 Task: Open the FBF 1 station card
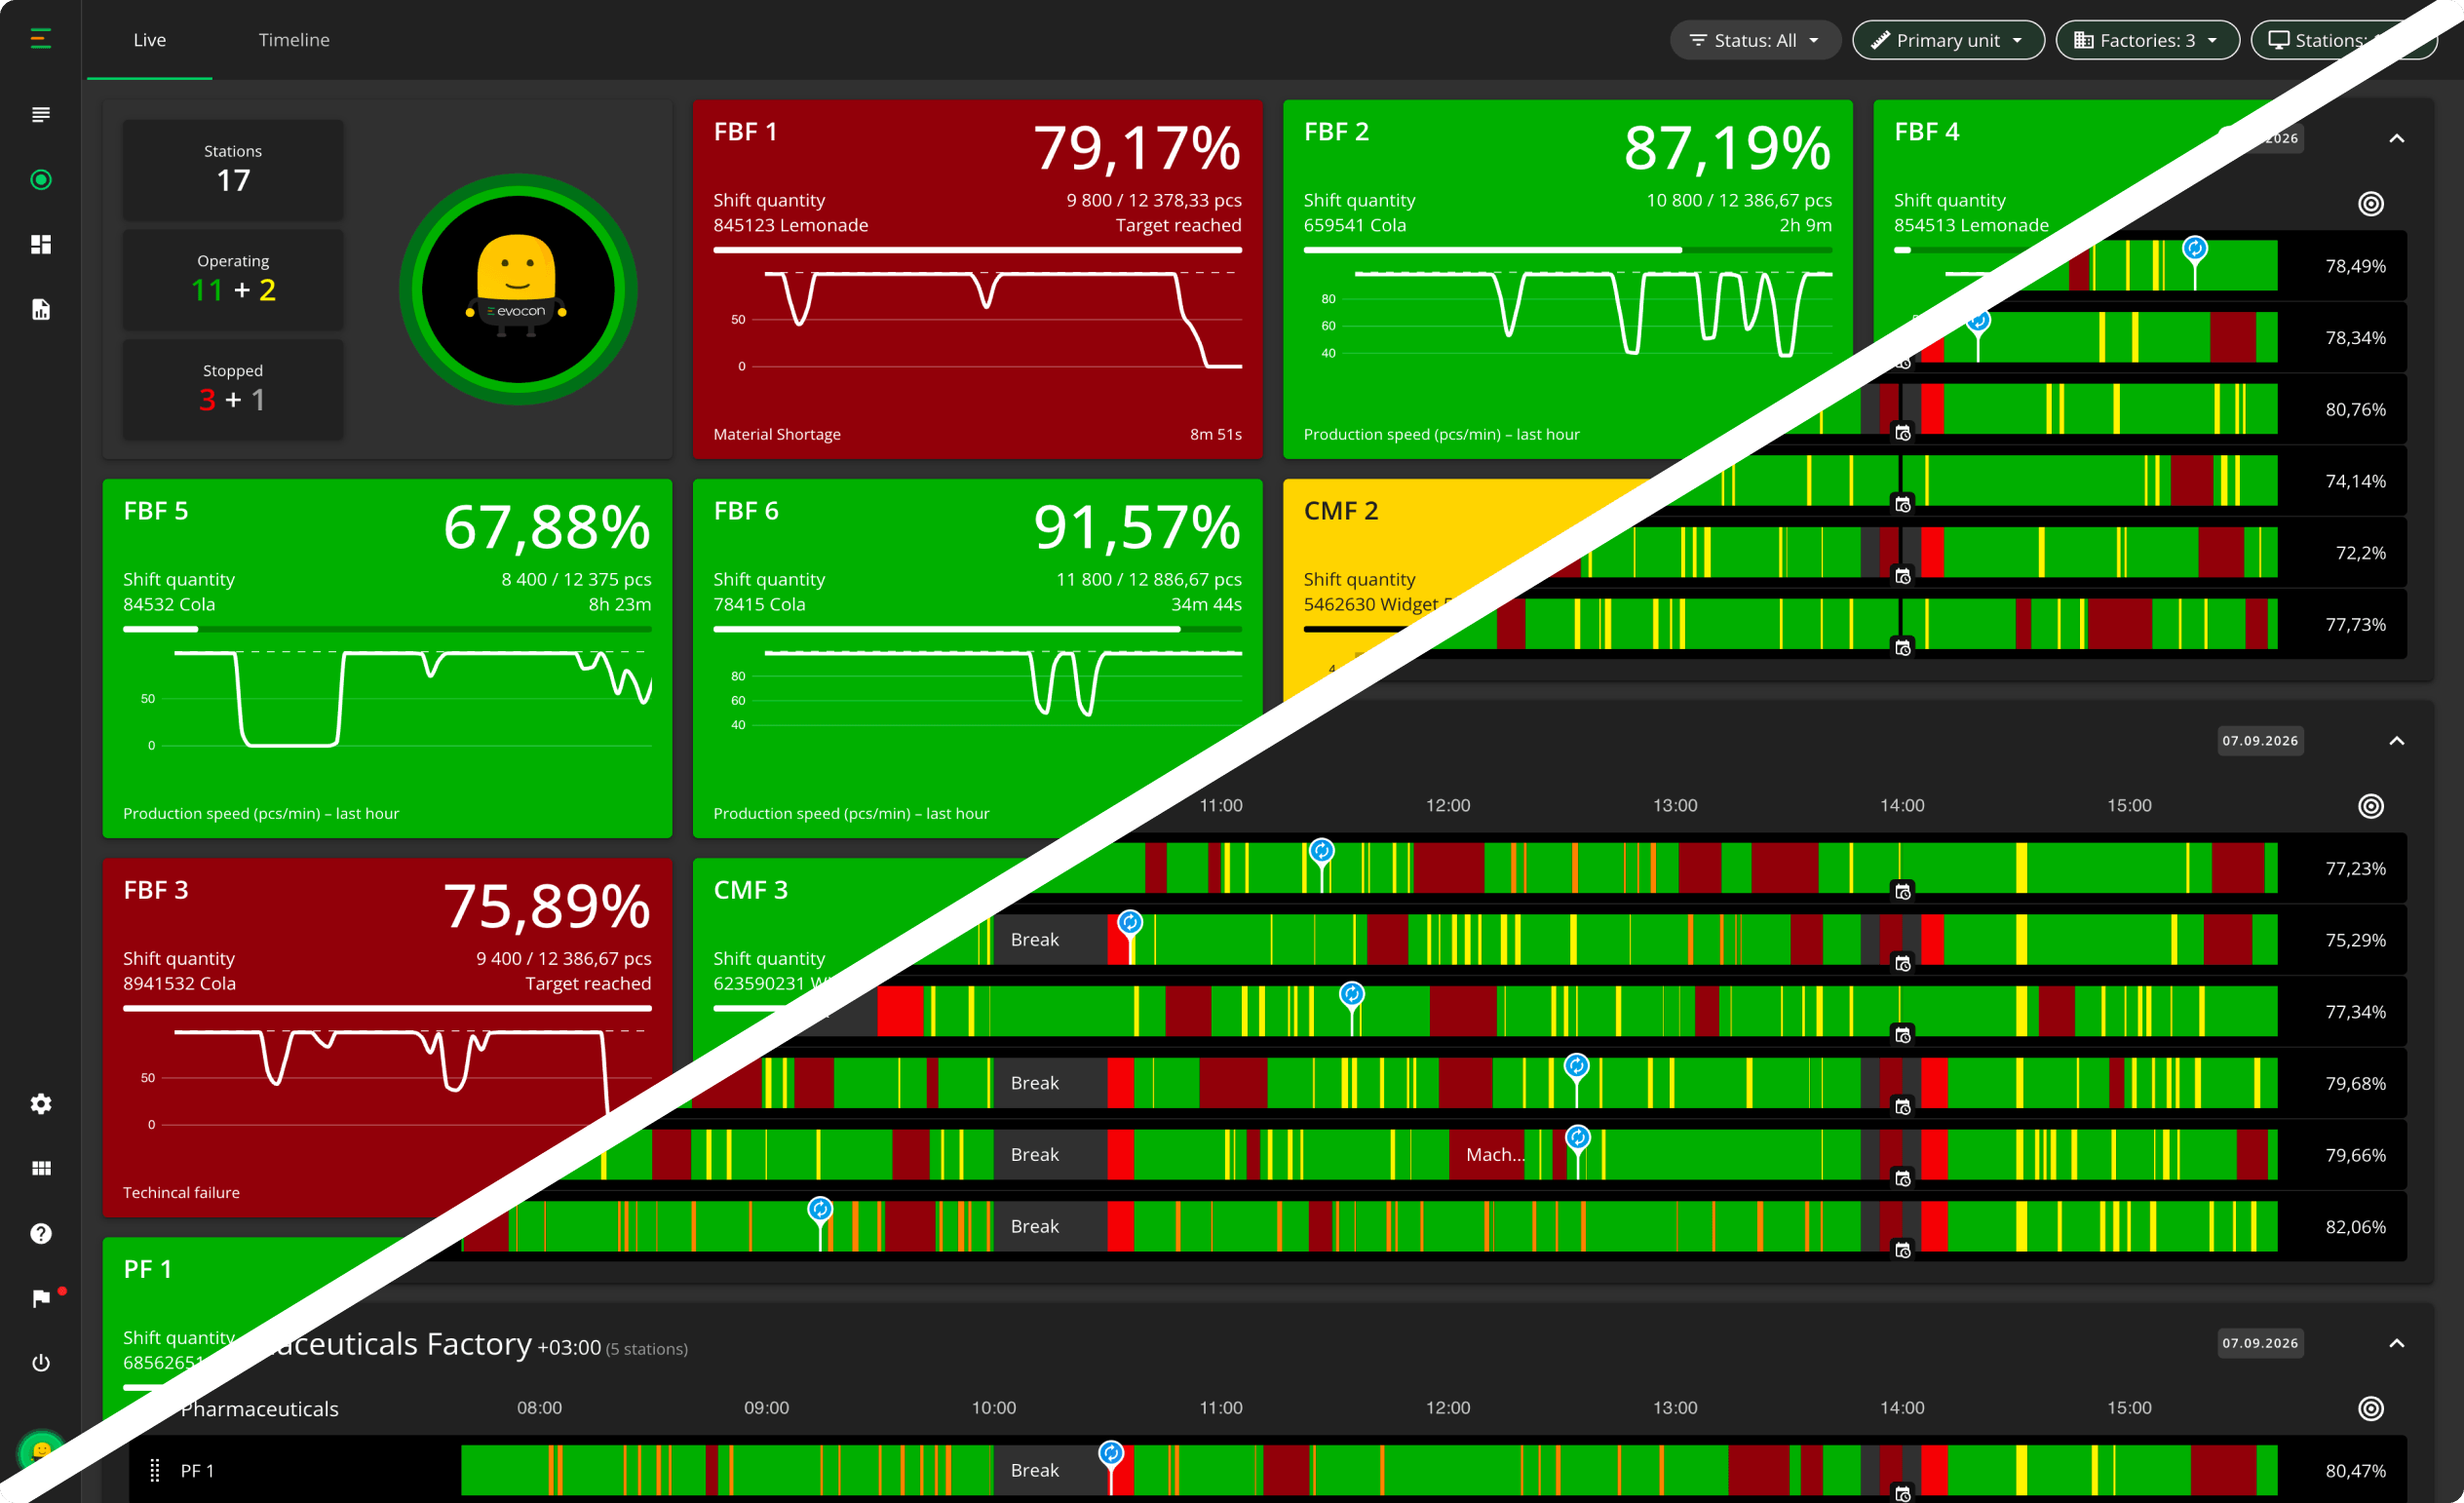click(977, 279)
